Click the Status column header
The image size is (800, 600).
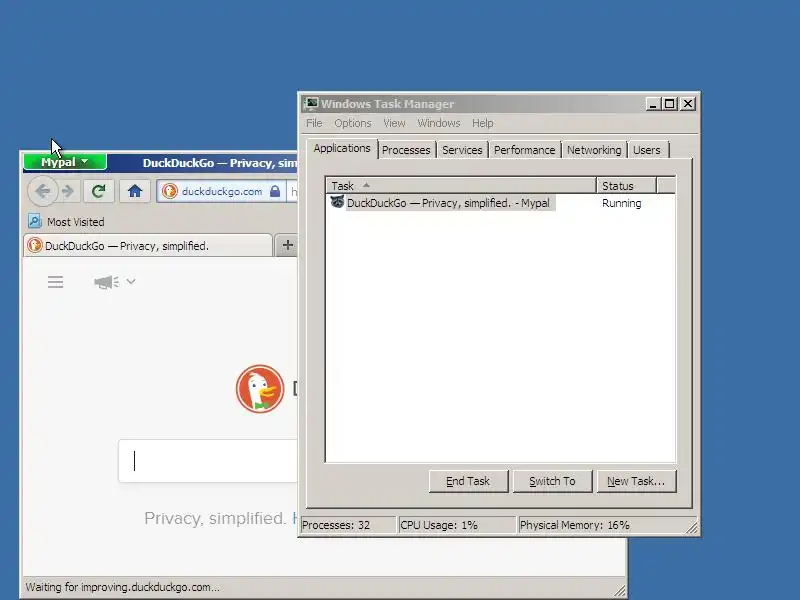(x=627, y=186)
